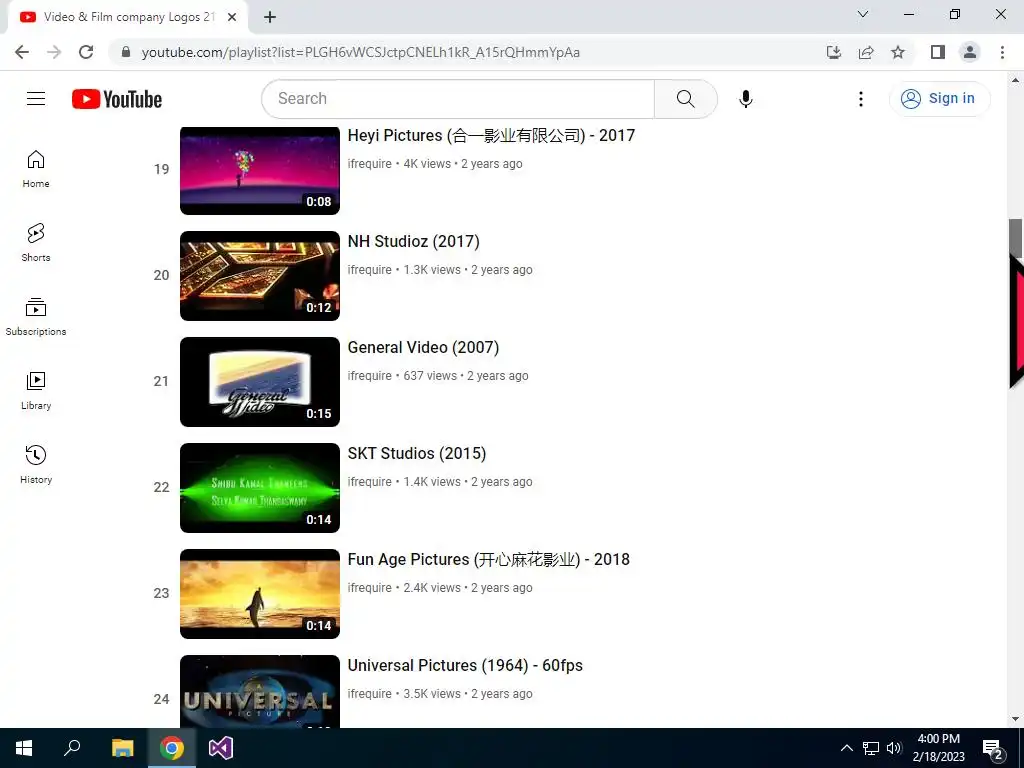Open the Chrome profile avatar
Viewport: 1024px width, 768px height.
970,52
